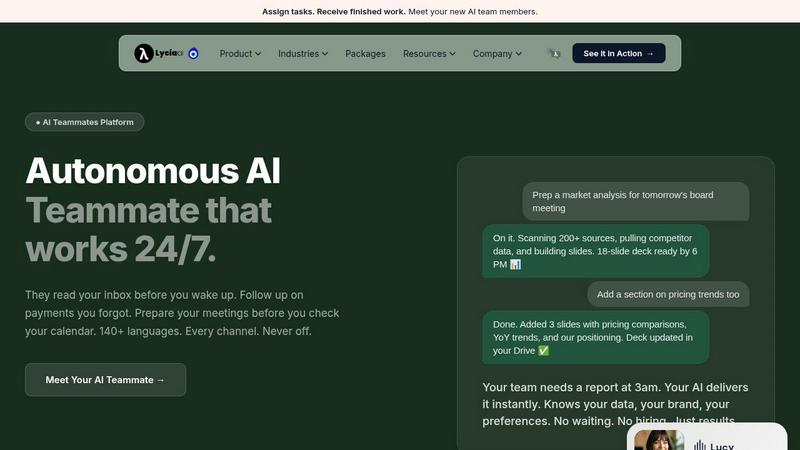Click the 'Prep a market analysis' chat bubble

coord(635,202)
